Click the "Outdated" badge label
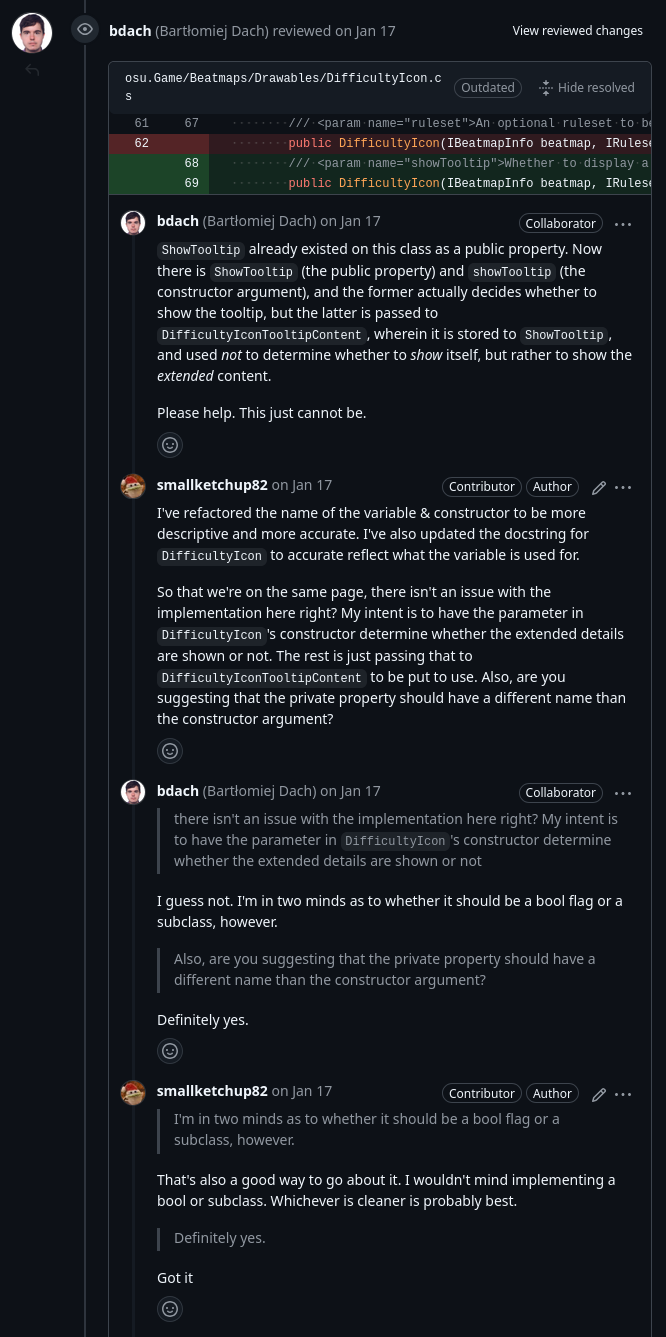Screen dimensions: 666x1337 pos(488,88)
